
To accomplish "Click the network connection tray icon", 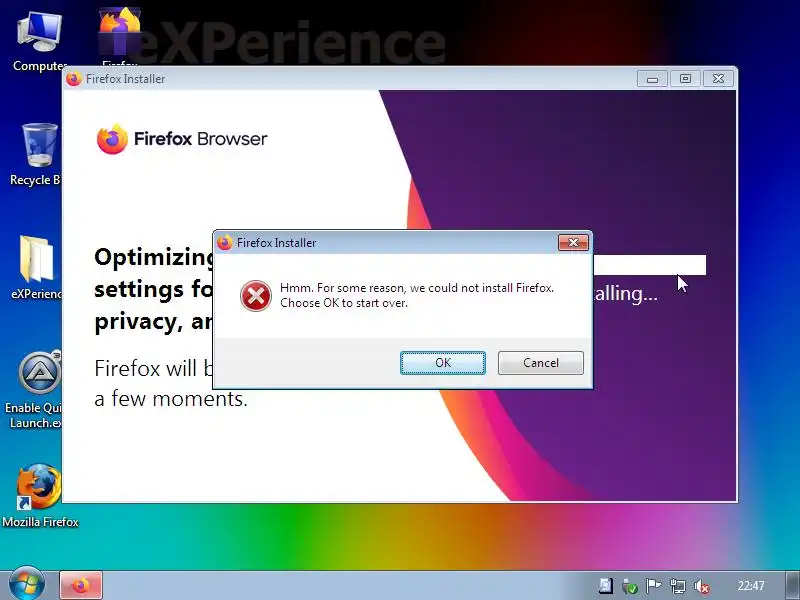I will (x=678, y=586).
